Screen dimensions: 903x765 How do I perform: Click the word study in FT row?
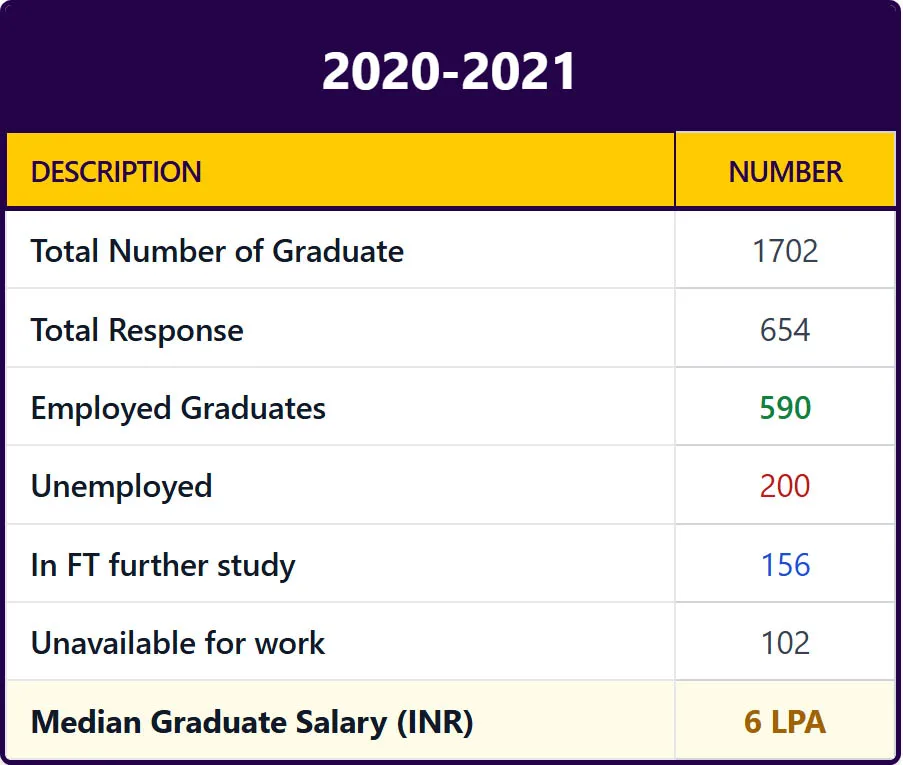click(x=260, y=565)
